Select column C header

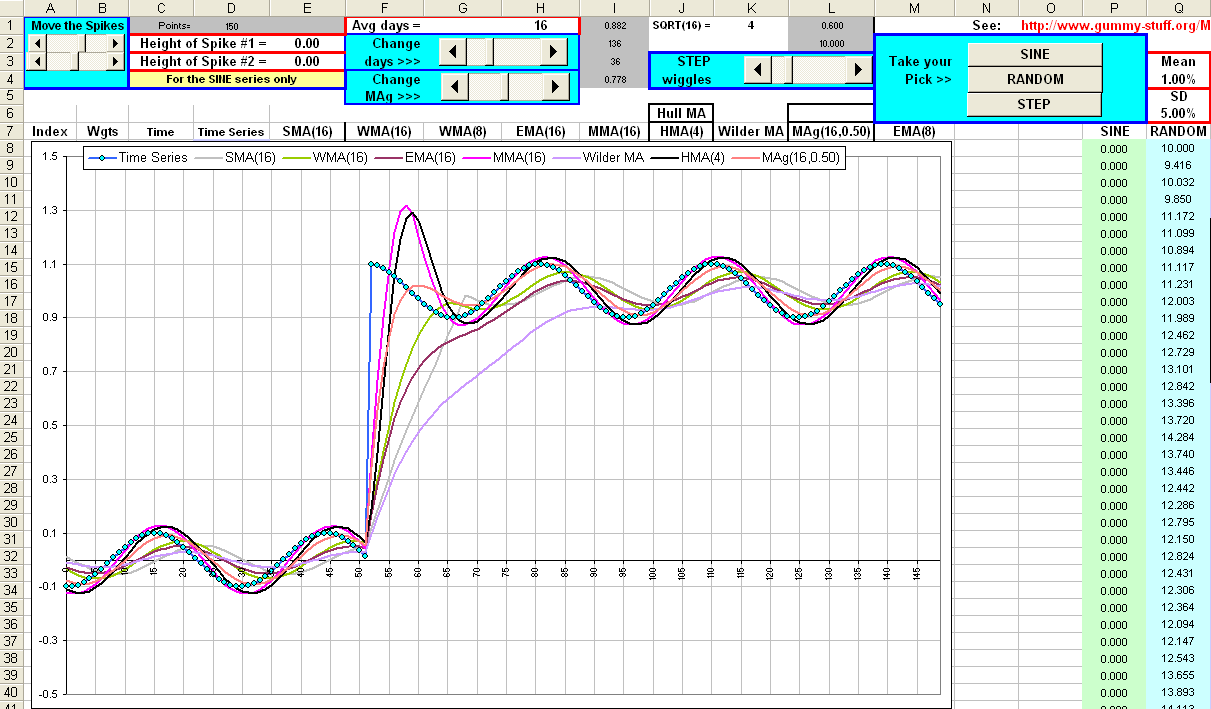point(160,8)
